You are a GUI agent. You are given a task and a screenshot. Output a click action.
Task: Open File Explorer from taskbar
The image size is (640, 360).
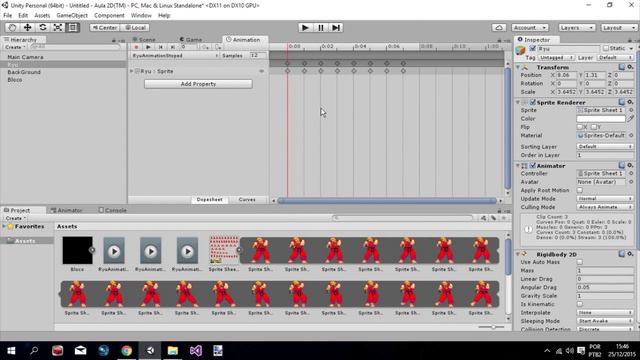coord(173,350)
